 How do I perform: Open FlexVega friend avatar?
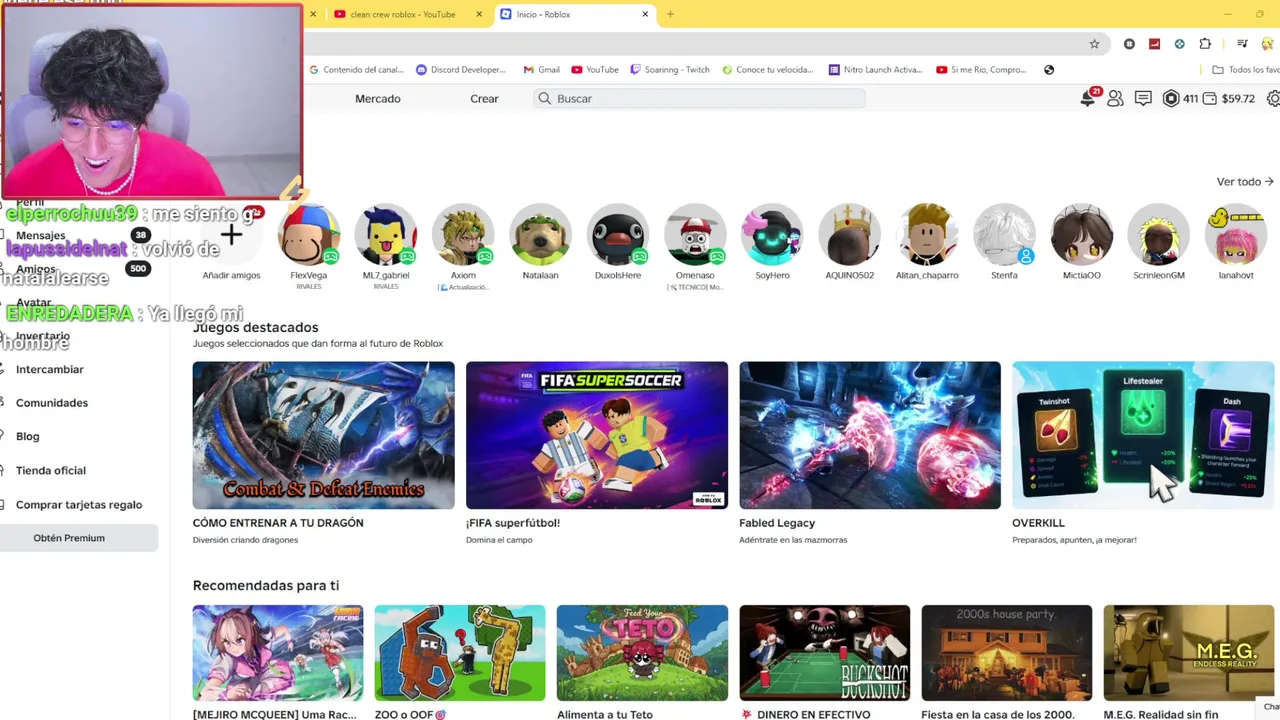pos(308,235)
